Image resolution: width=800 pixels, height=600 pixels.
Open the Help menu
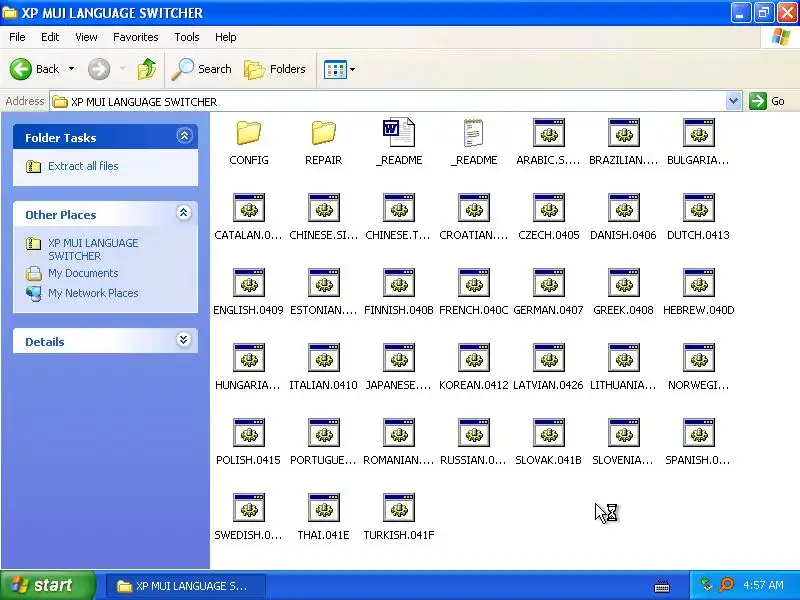(226, 37)
